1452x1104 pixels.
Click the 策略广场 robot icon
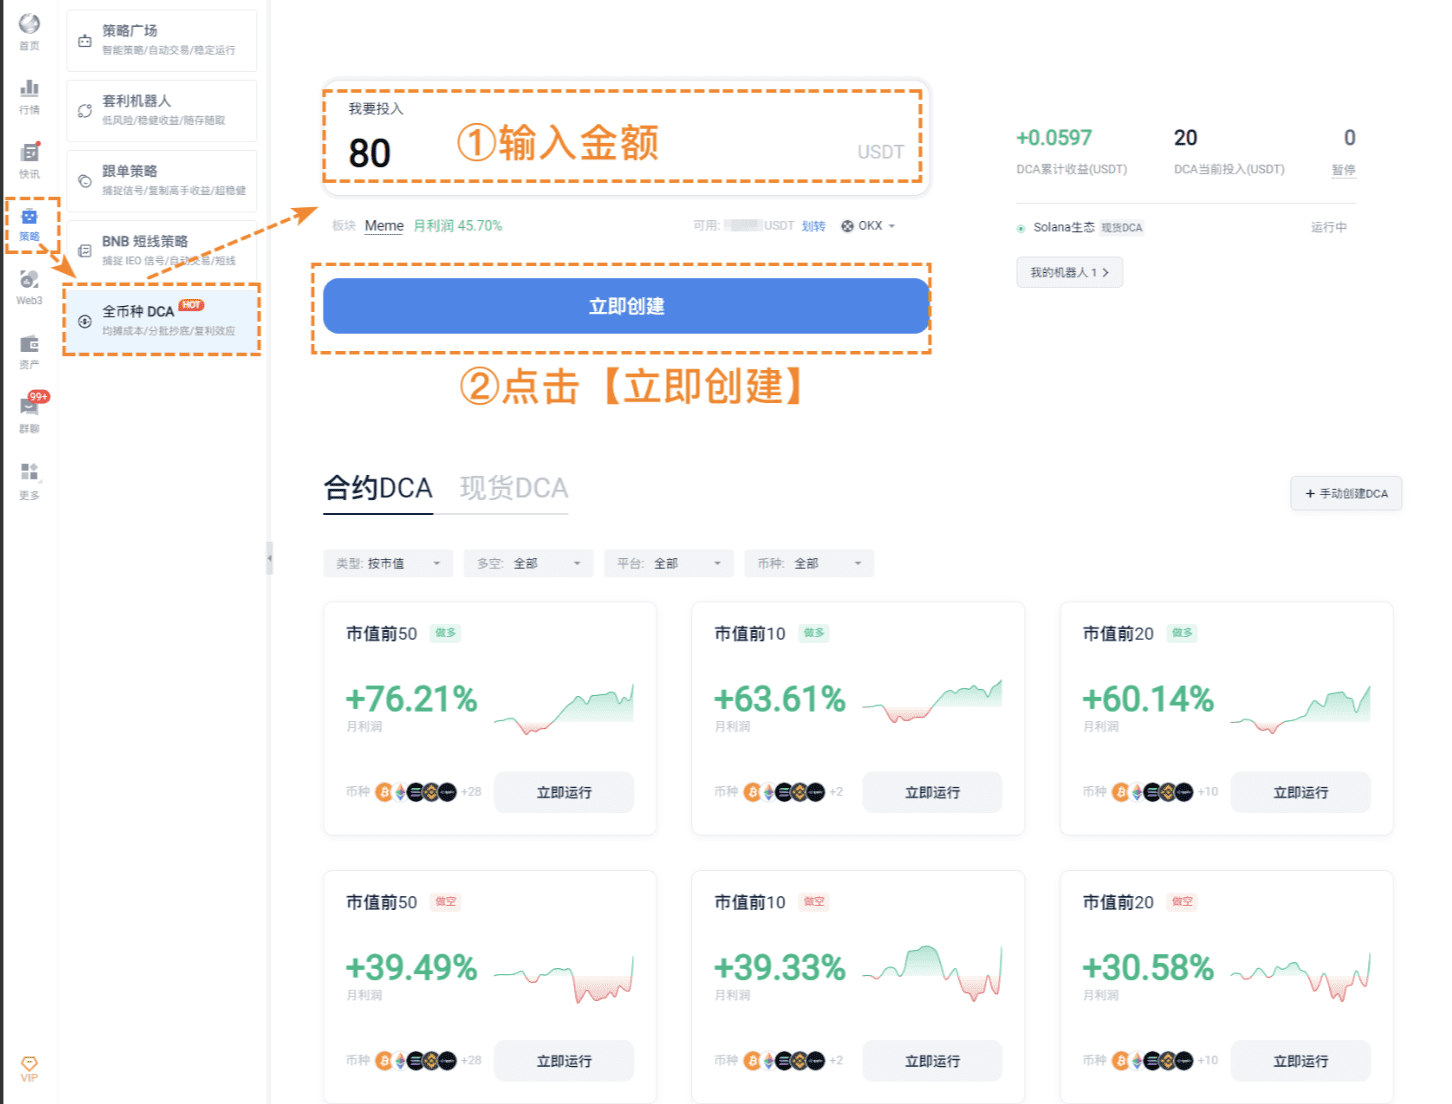85,41
